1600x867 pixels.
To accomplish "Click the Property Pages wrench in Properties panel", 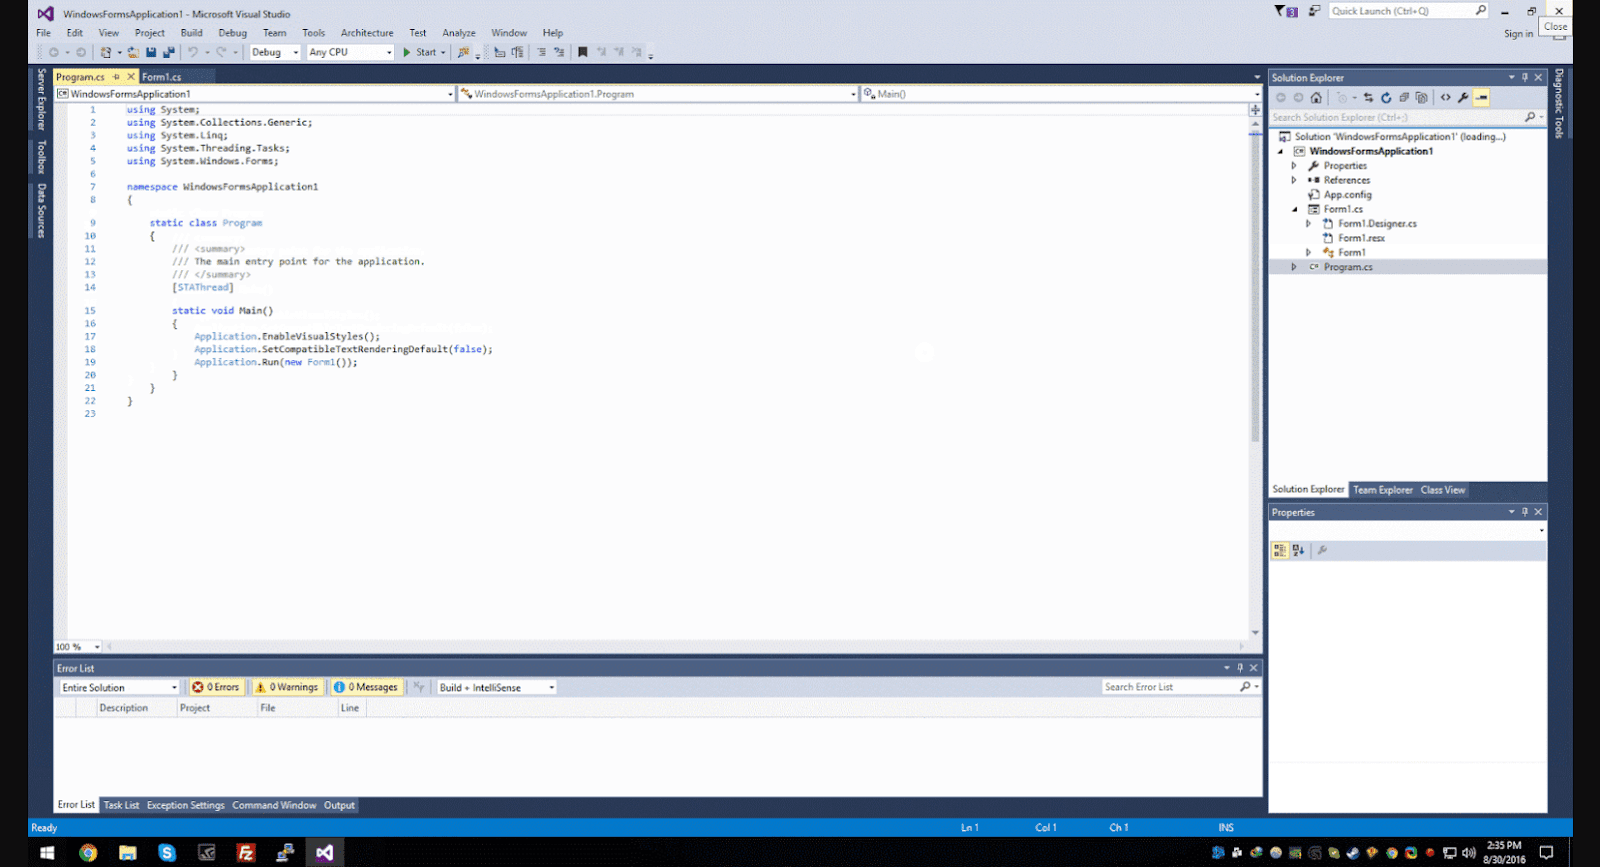I will (1322, 550).
